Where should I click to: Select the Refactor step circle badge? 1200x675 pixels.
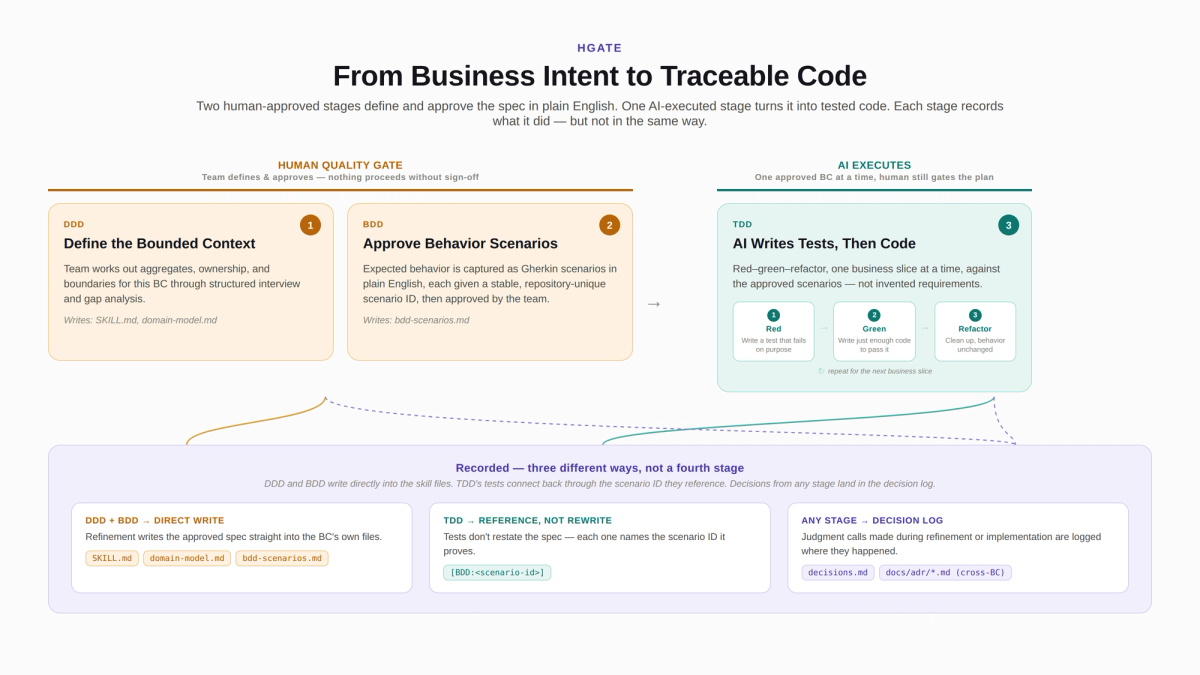coord(975,315)
